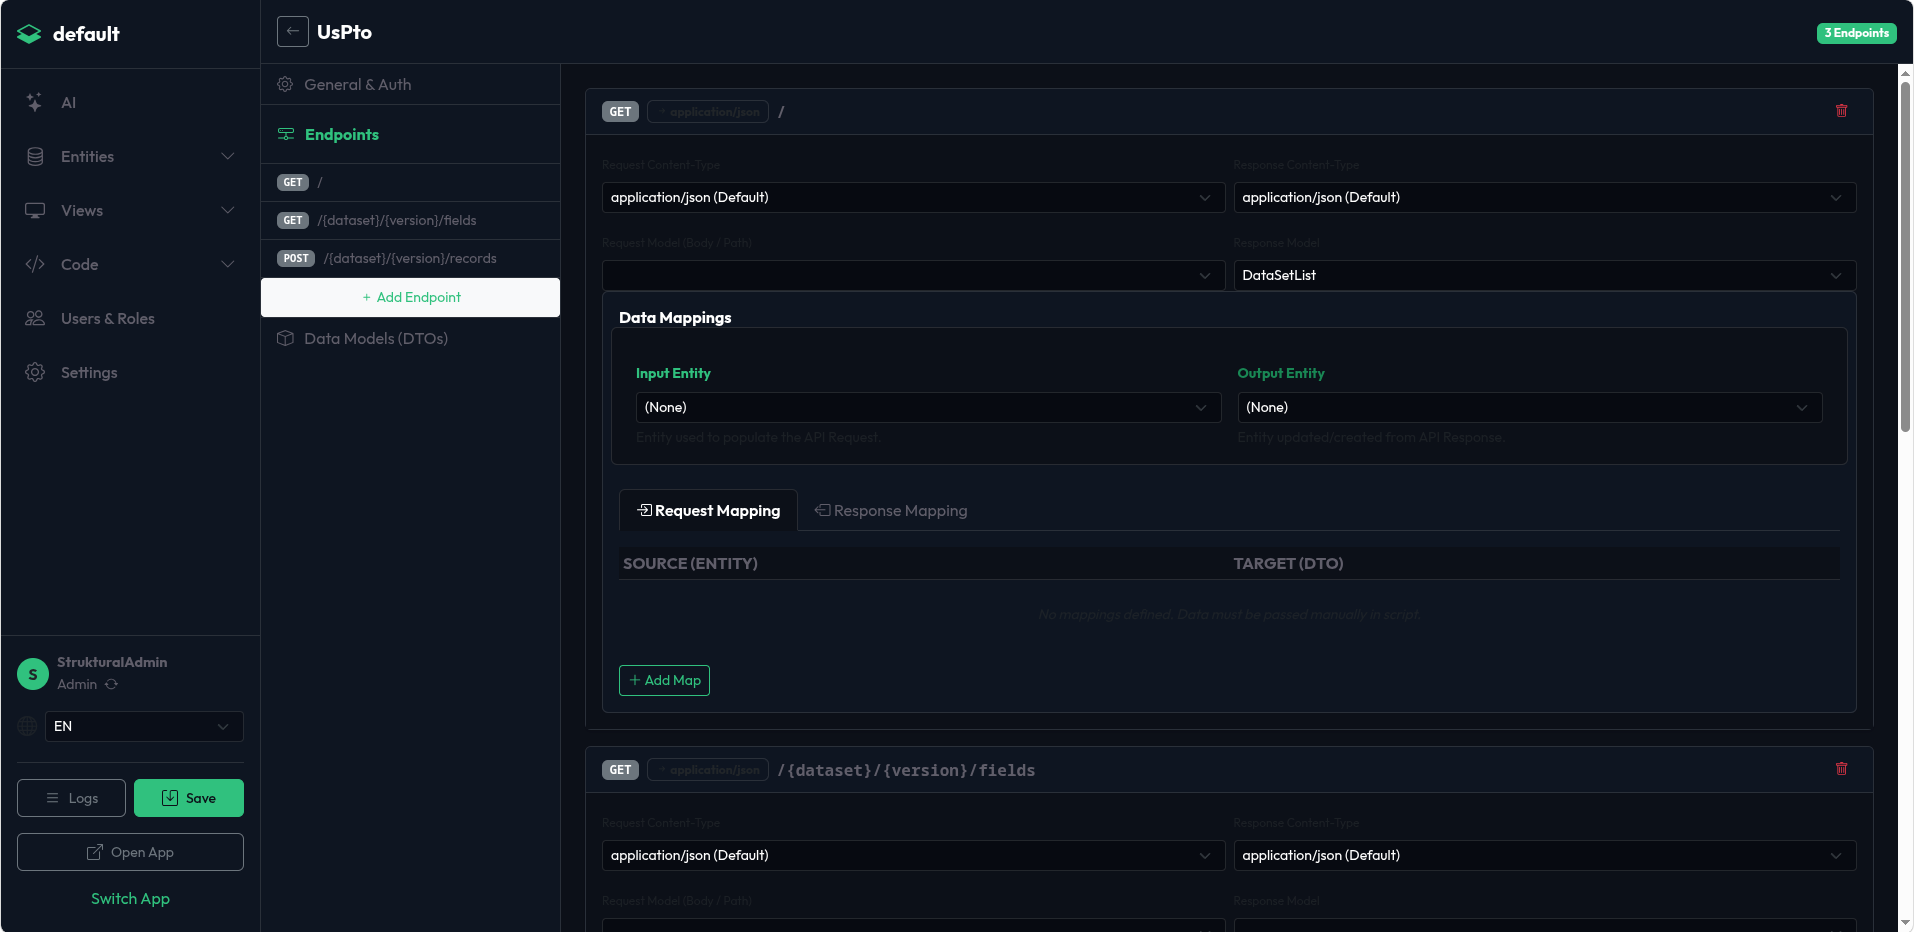Open Request Content-Type dropdown of fields endpoint

(x=913, y=855)
